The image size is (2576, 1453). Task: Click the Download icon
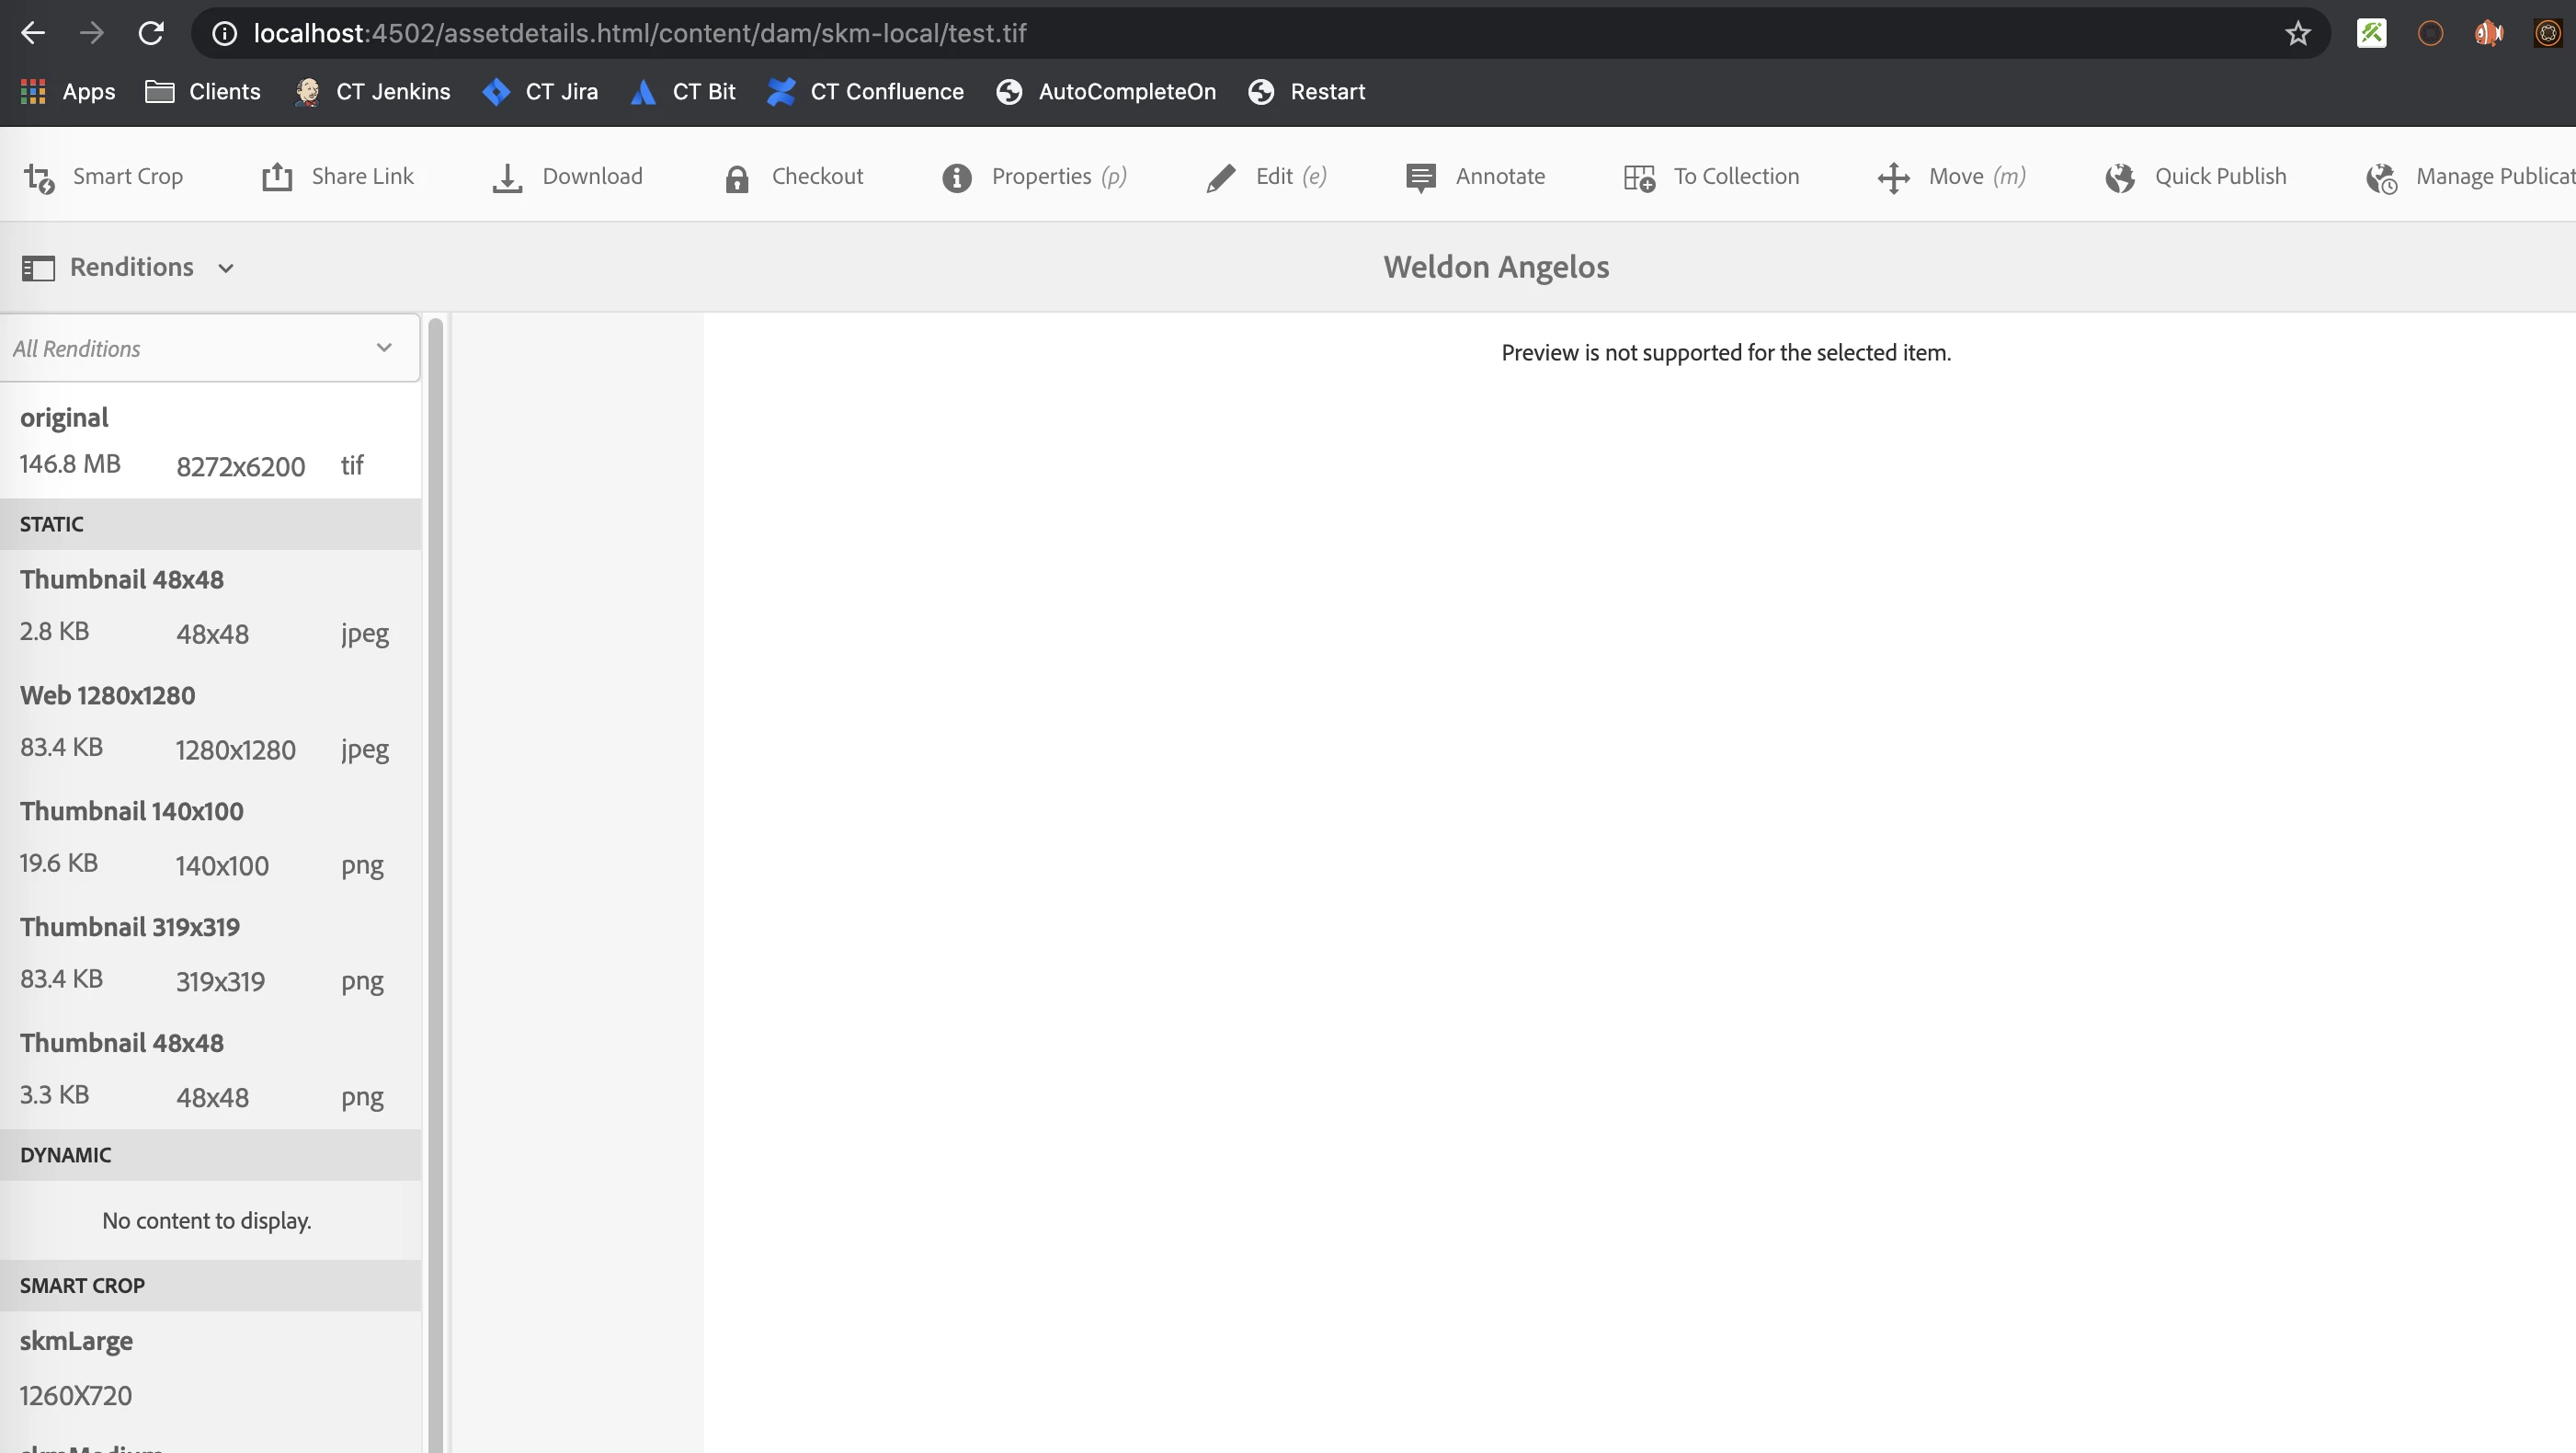point(507,178)
